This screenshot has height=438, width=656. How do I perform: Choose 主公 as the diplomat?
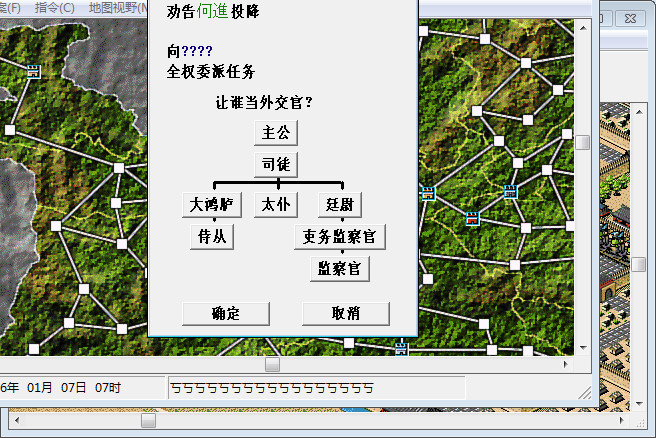276,133
